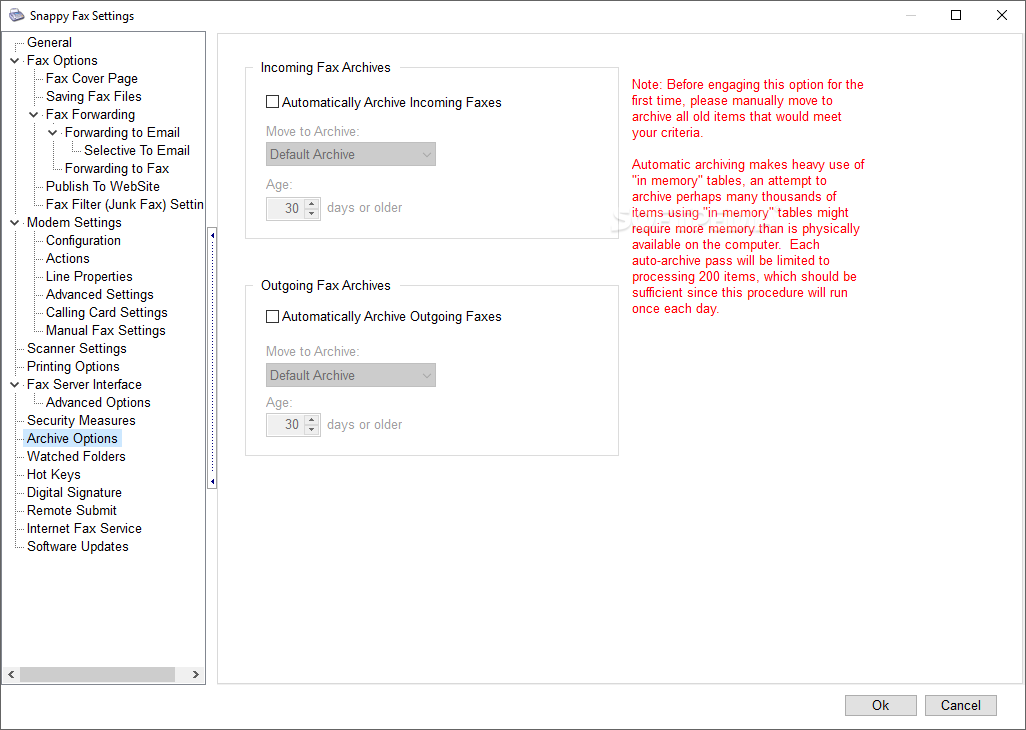
Task: Select General in settings tree
Action: (49, 43)
